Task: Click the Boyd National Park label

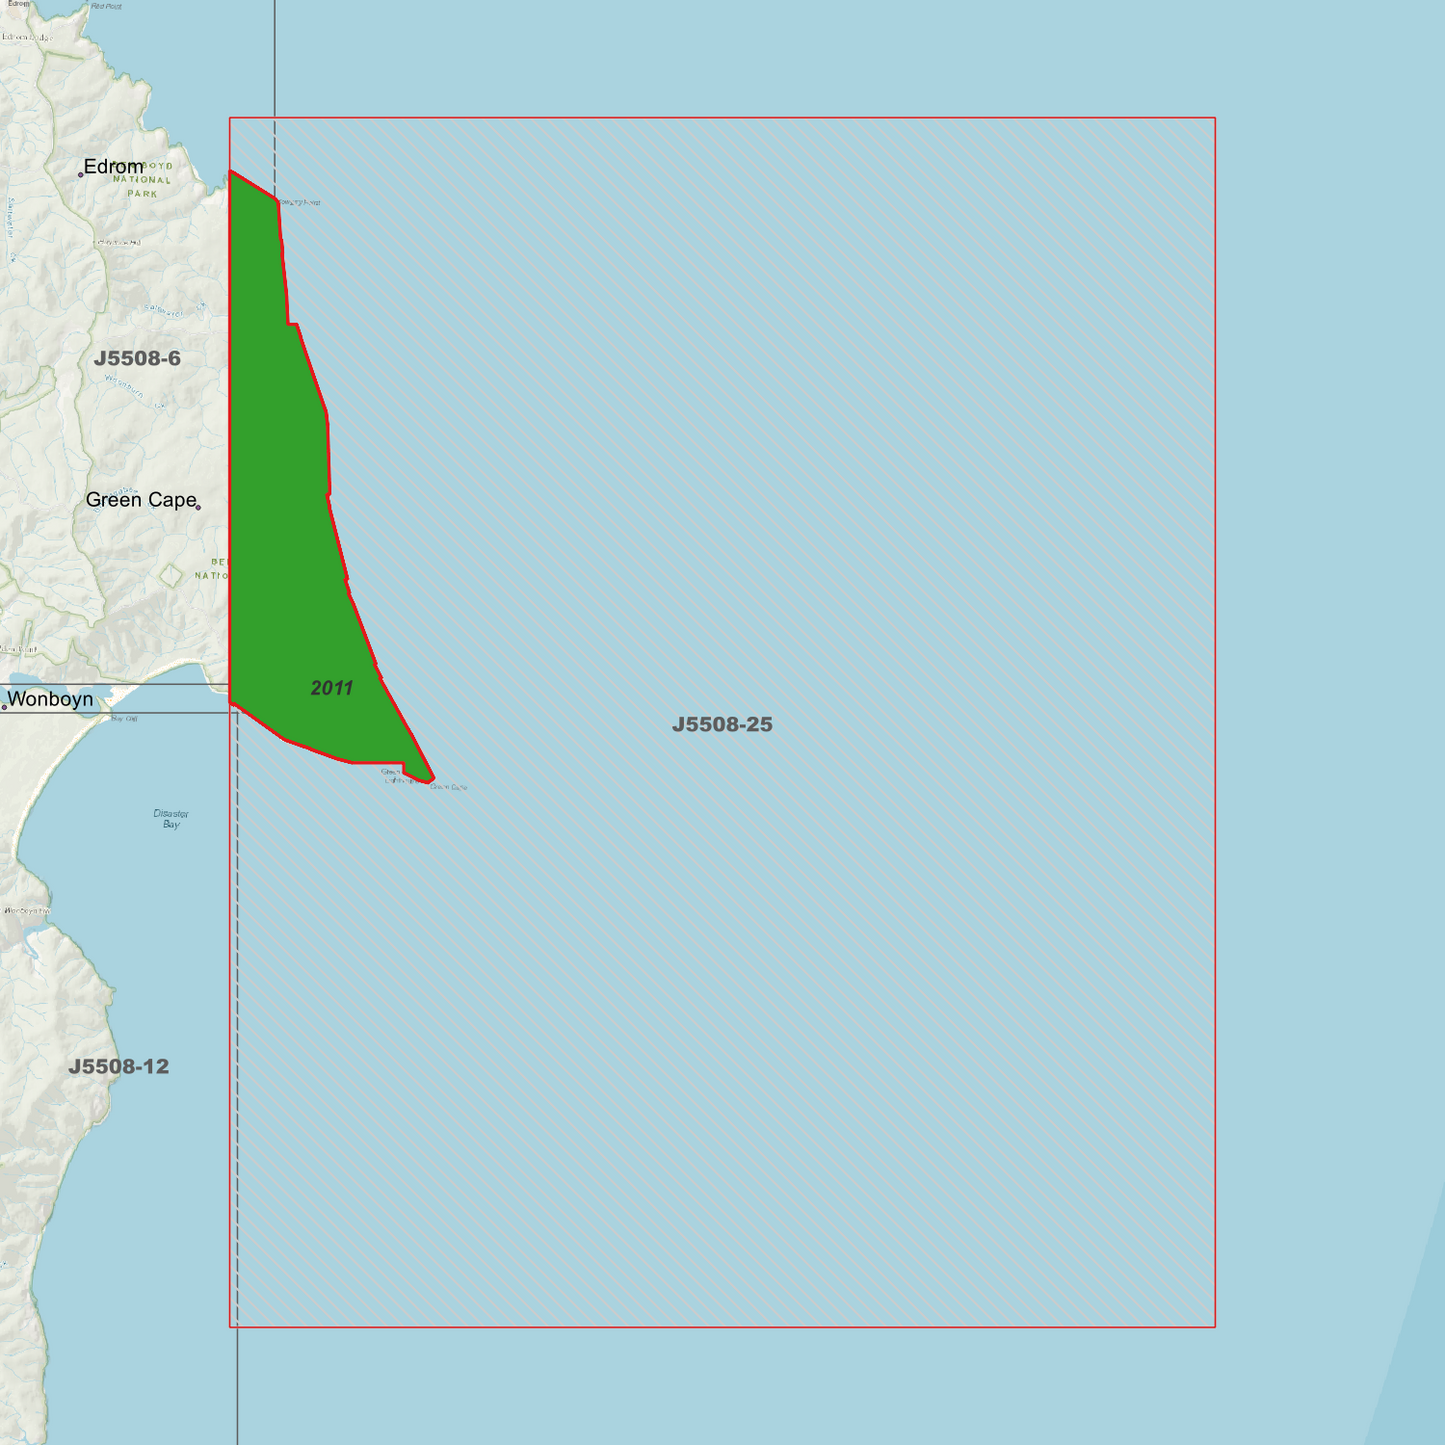Action: (143, 180)
